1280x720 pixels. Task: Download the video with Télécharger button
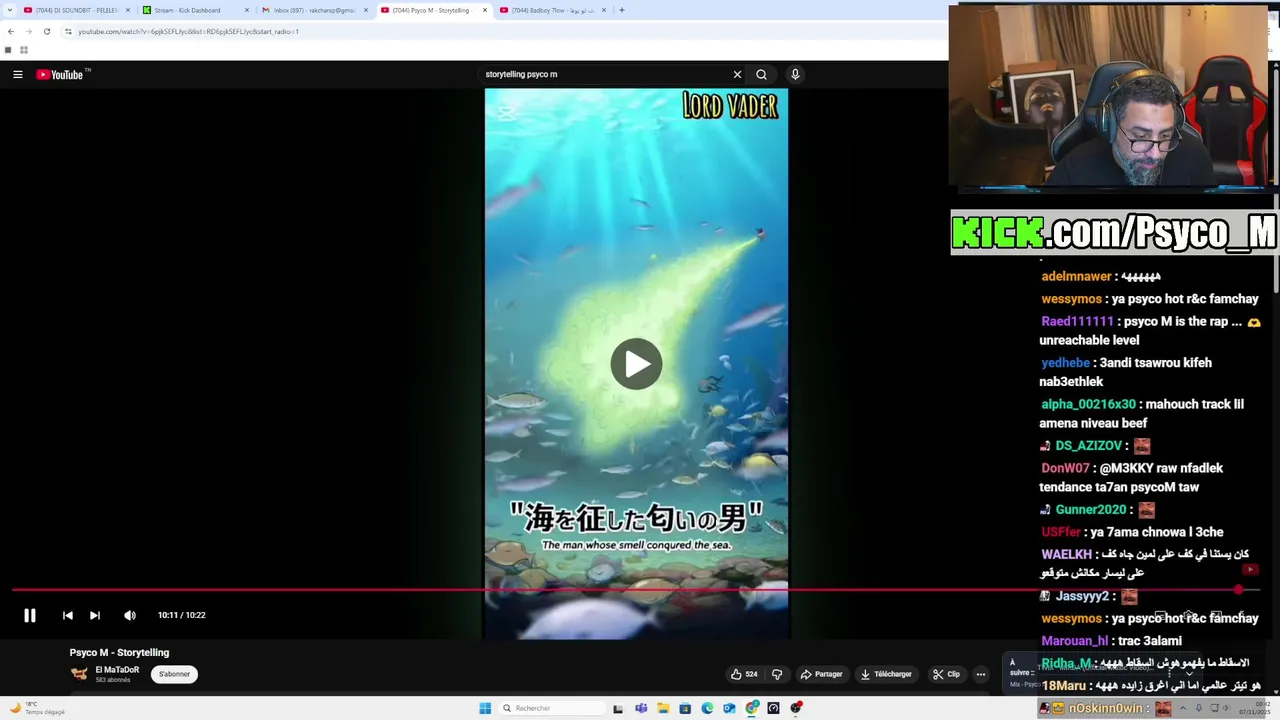tap(886, 674)
